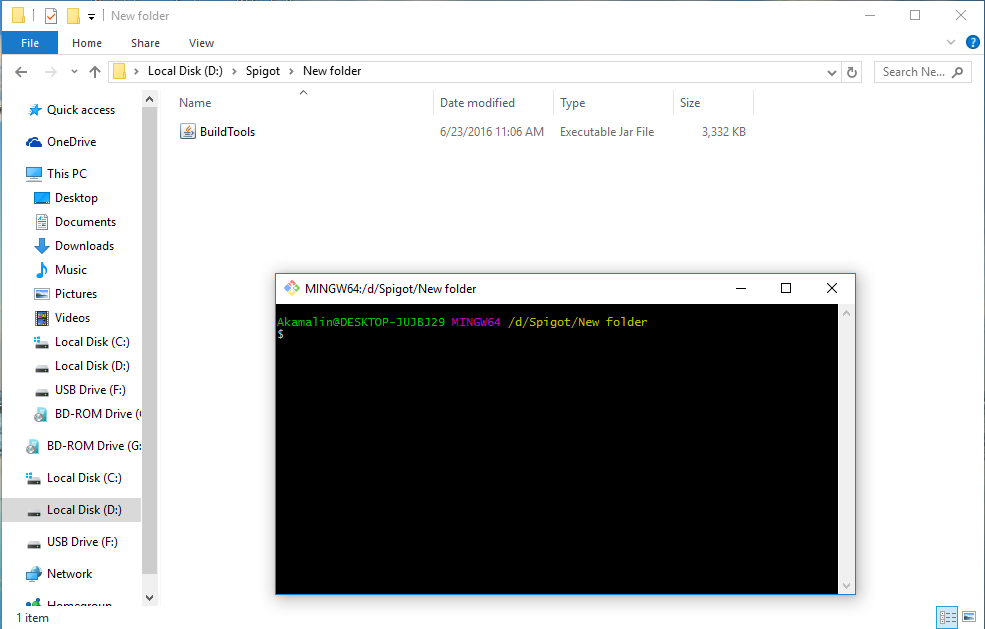
Task: Open Documents in navigation pane
Action: 85,222
